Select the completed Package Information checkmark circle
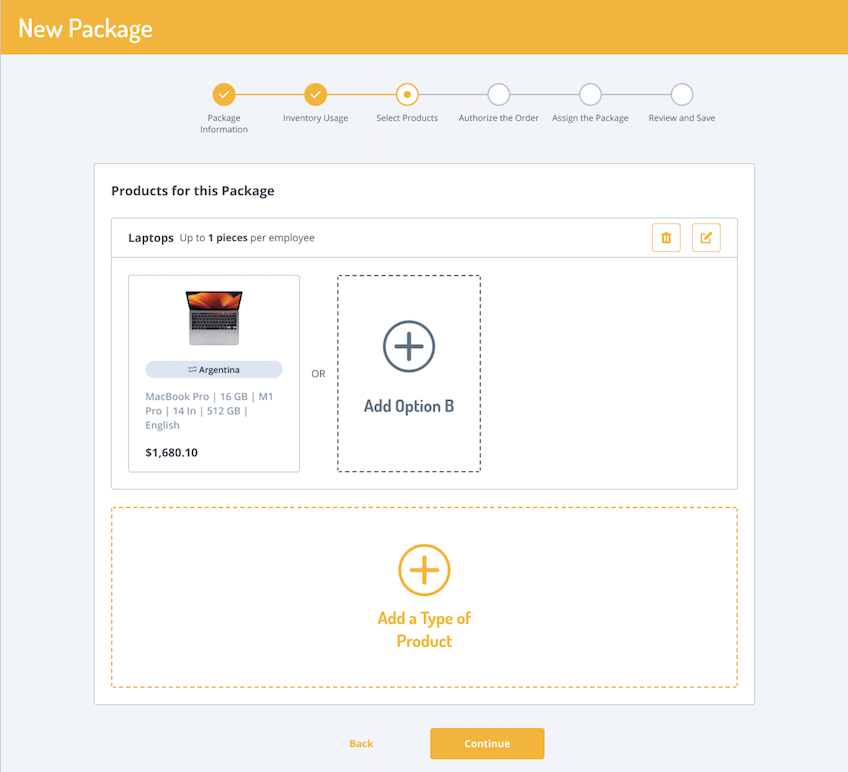 tap(224, 95)
